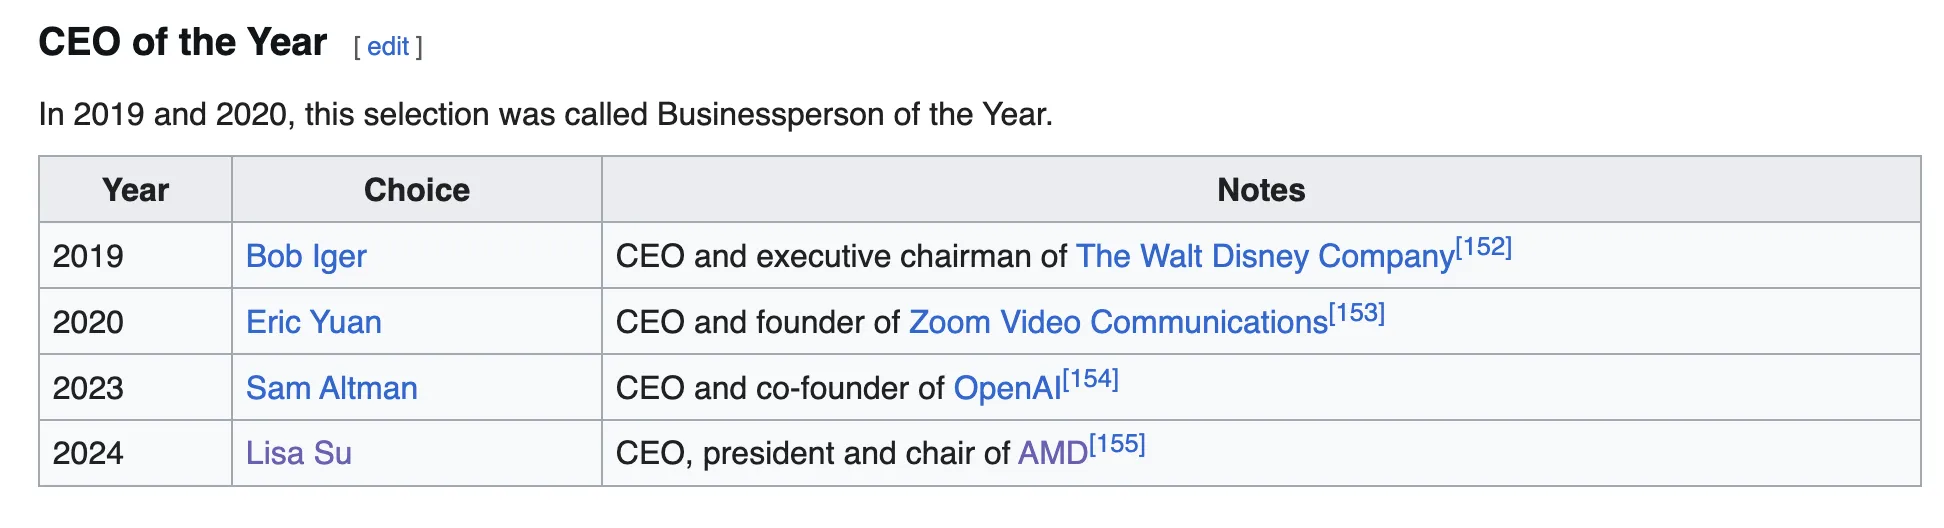Go to the AMD article link

coord(1053,453)
